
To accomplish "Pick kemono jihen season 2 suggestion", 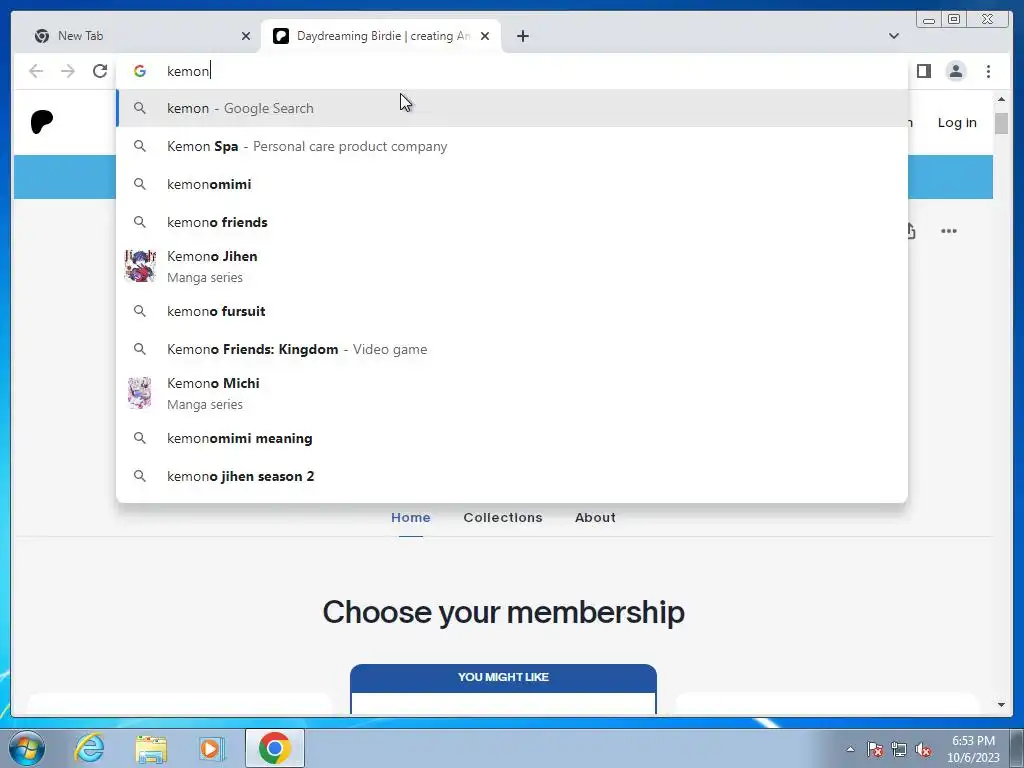I will point(512,476).
